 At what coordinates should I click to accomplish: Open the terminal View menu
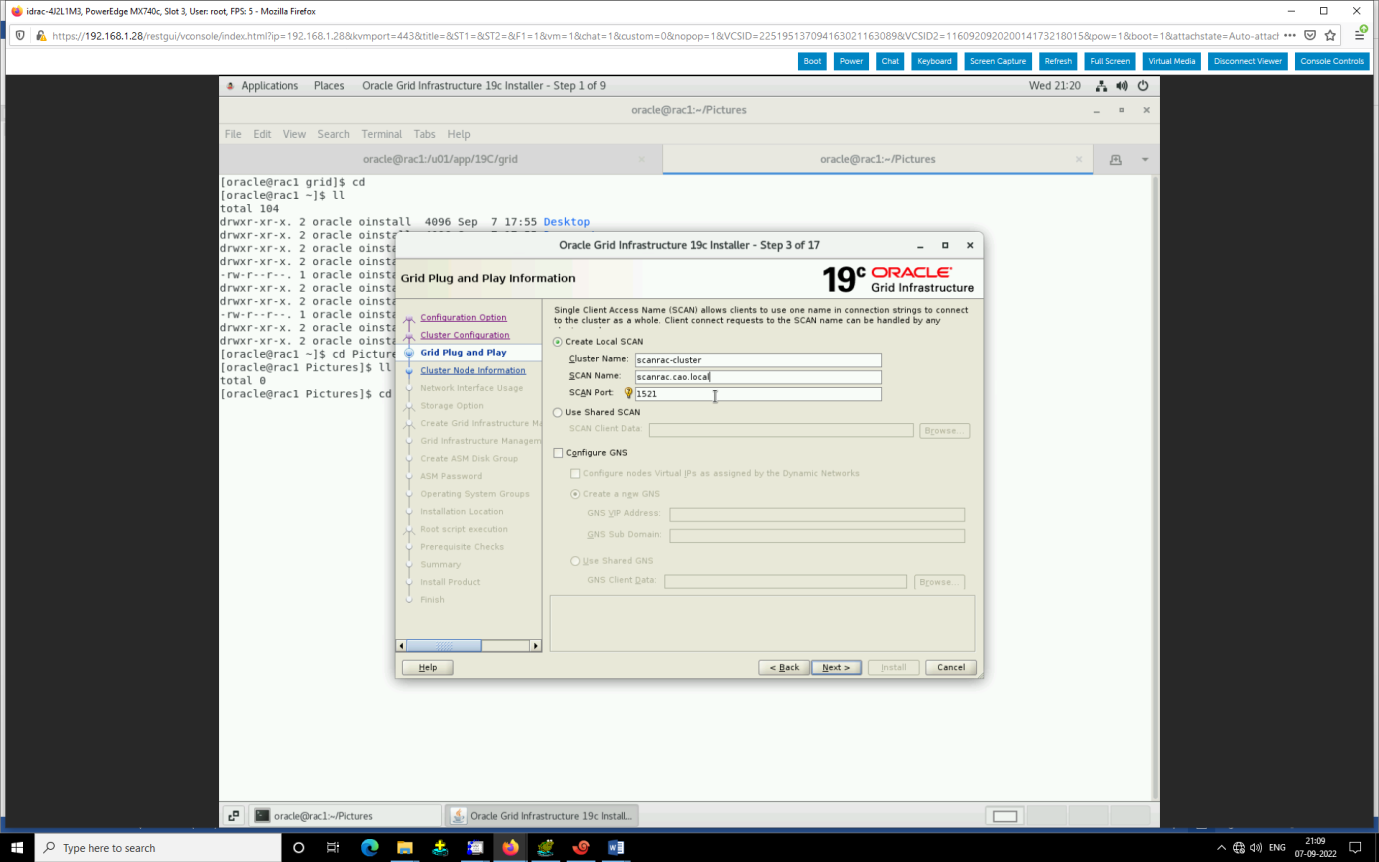(294, 134)
